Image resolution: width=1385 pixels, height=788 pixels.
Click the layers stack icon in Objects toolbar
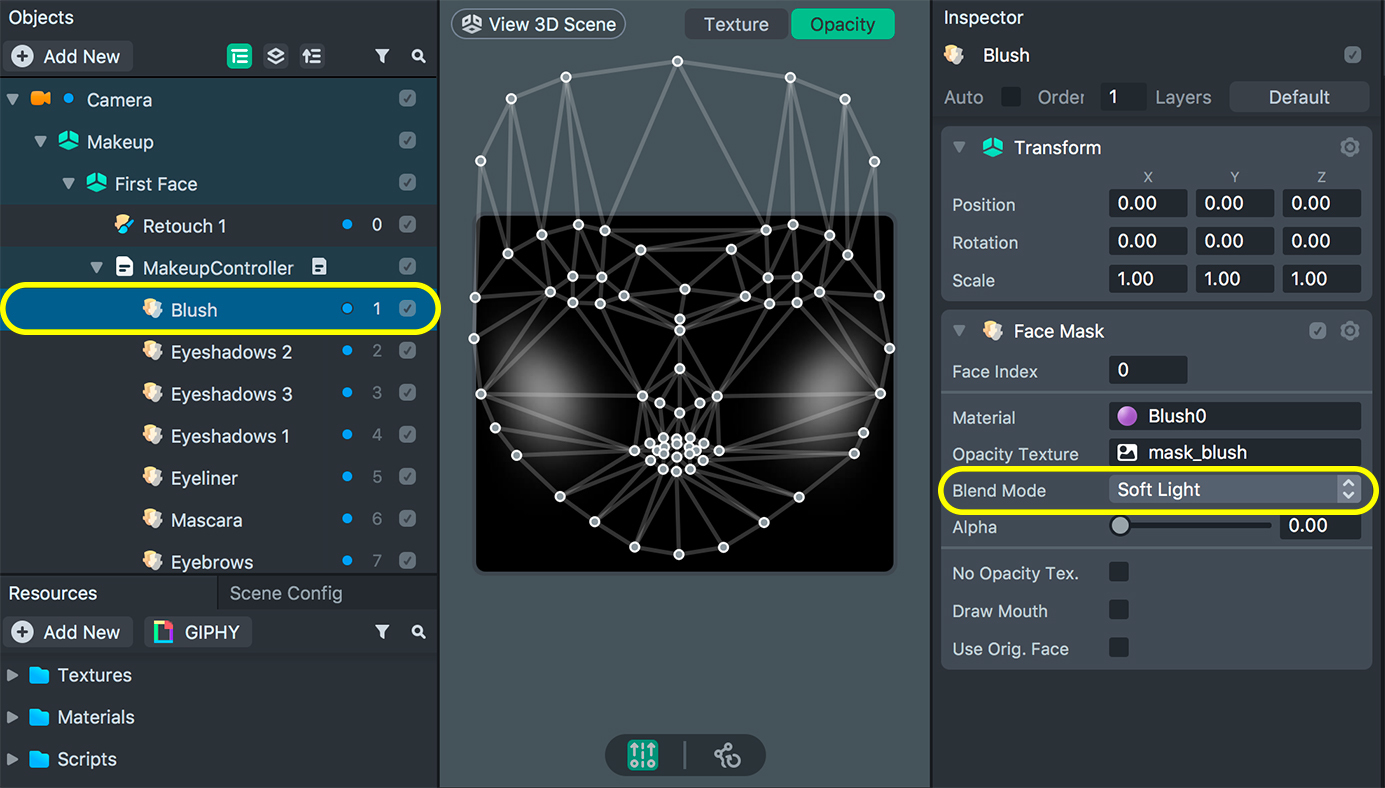pos(276,57)
